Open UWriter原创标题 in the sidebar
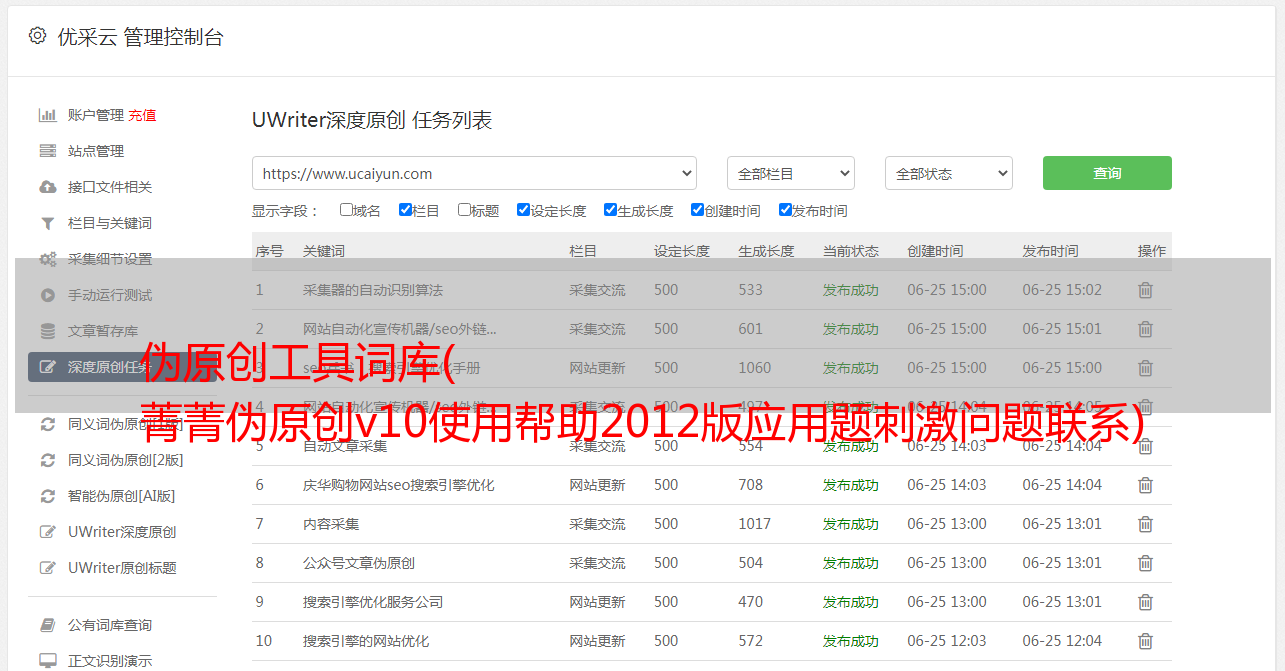The height and width of the screenshot is (671, 1285). (121, 568)
